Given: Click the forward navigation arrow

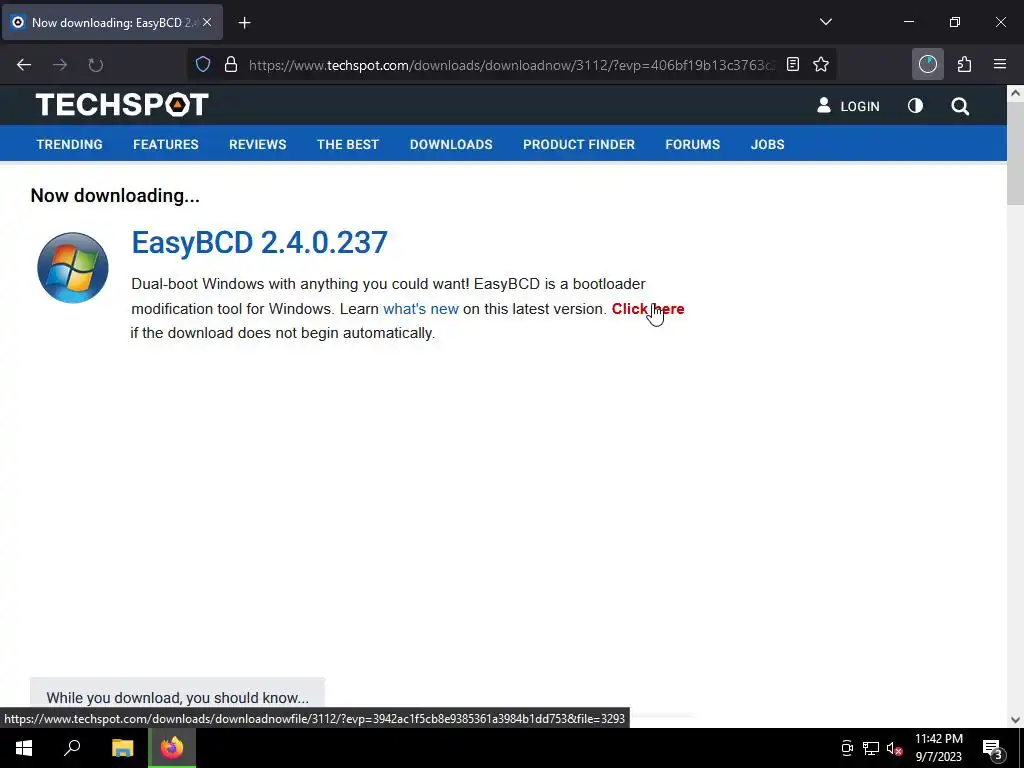Looking at the screenshot, I should coord(60,65).
